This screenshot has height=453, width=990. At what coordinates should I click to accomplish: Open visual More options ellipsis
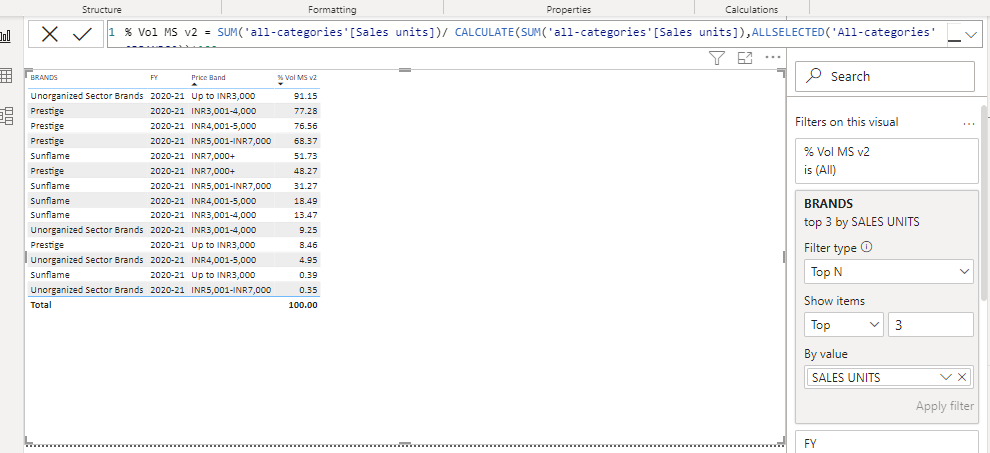click(x=773, y=57)
